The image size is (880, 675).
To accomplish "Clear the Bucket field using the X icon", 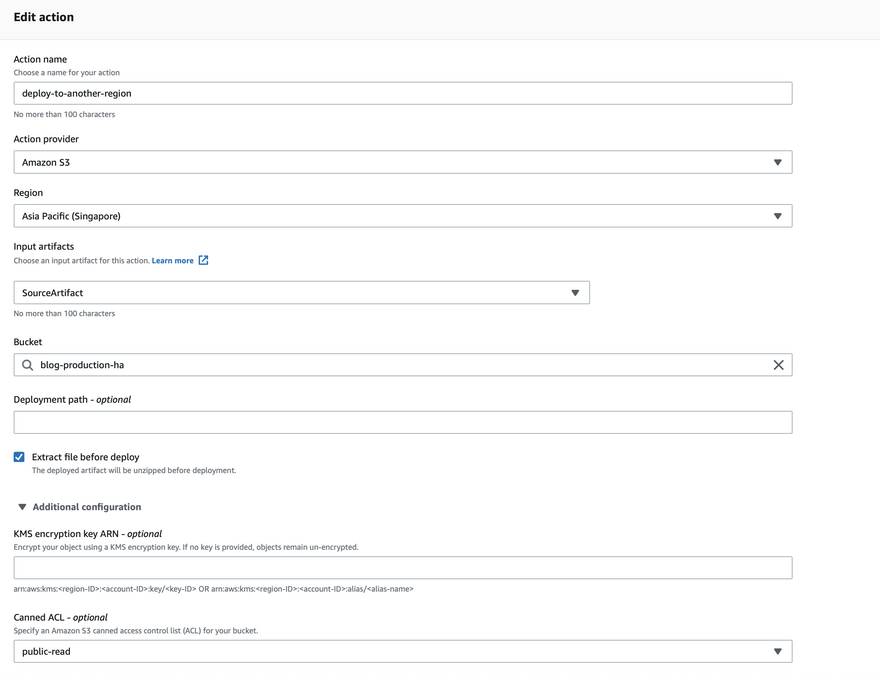I will coord(778,365).
